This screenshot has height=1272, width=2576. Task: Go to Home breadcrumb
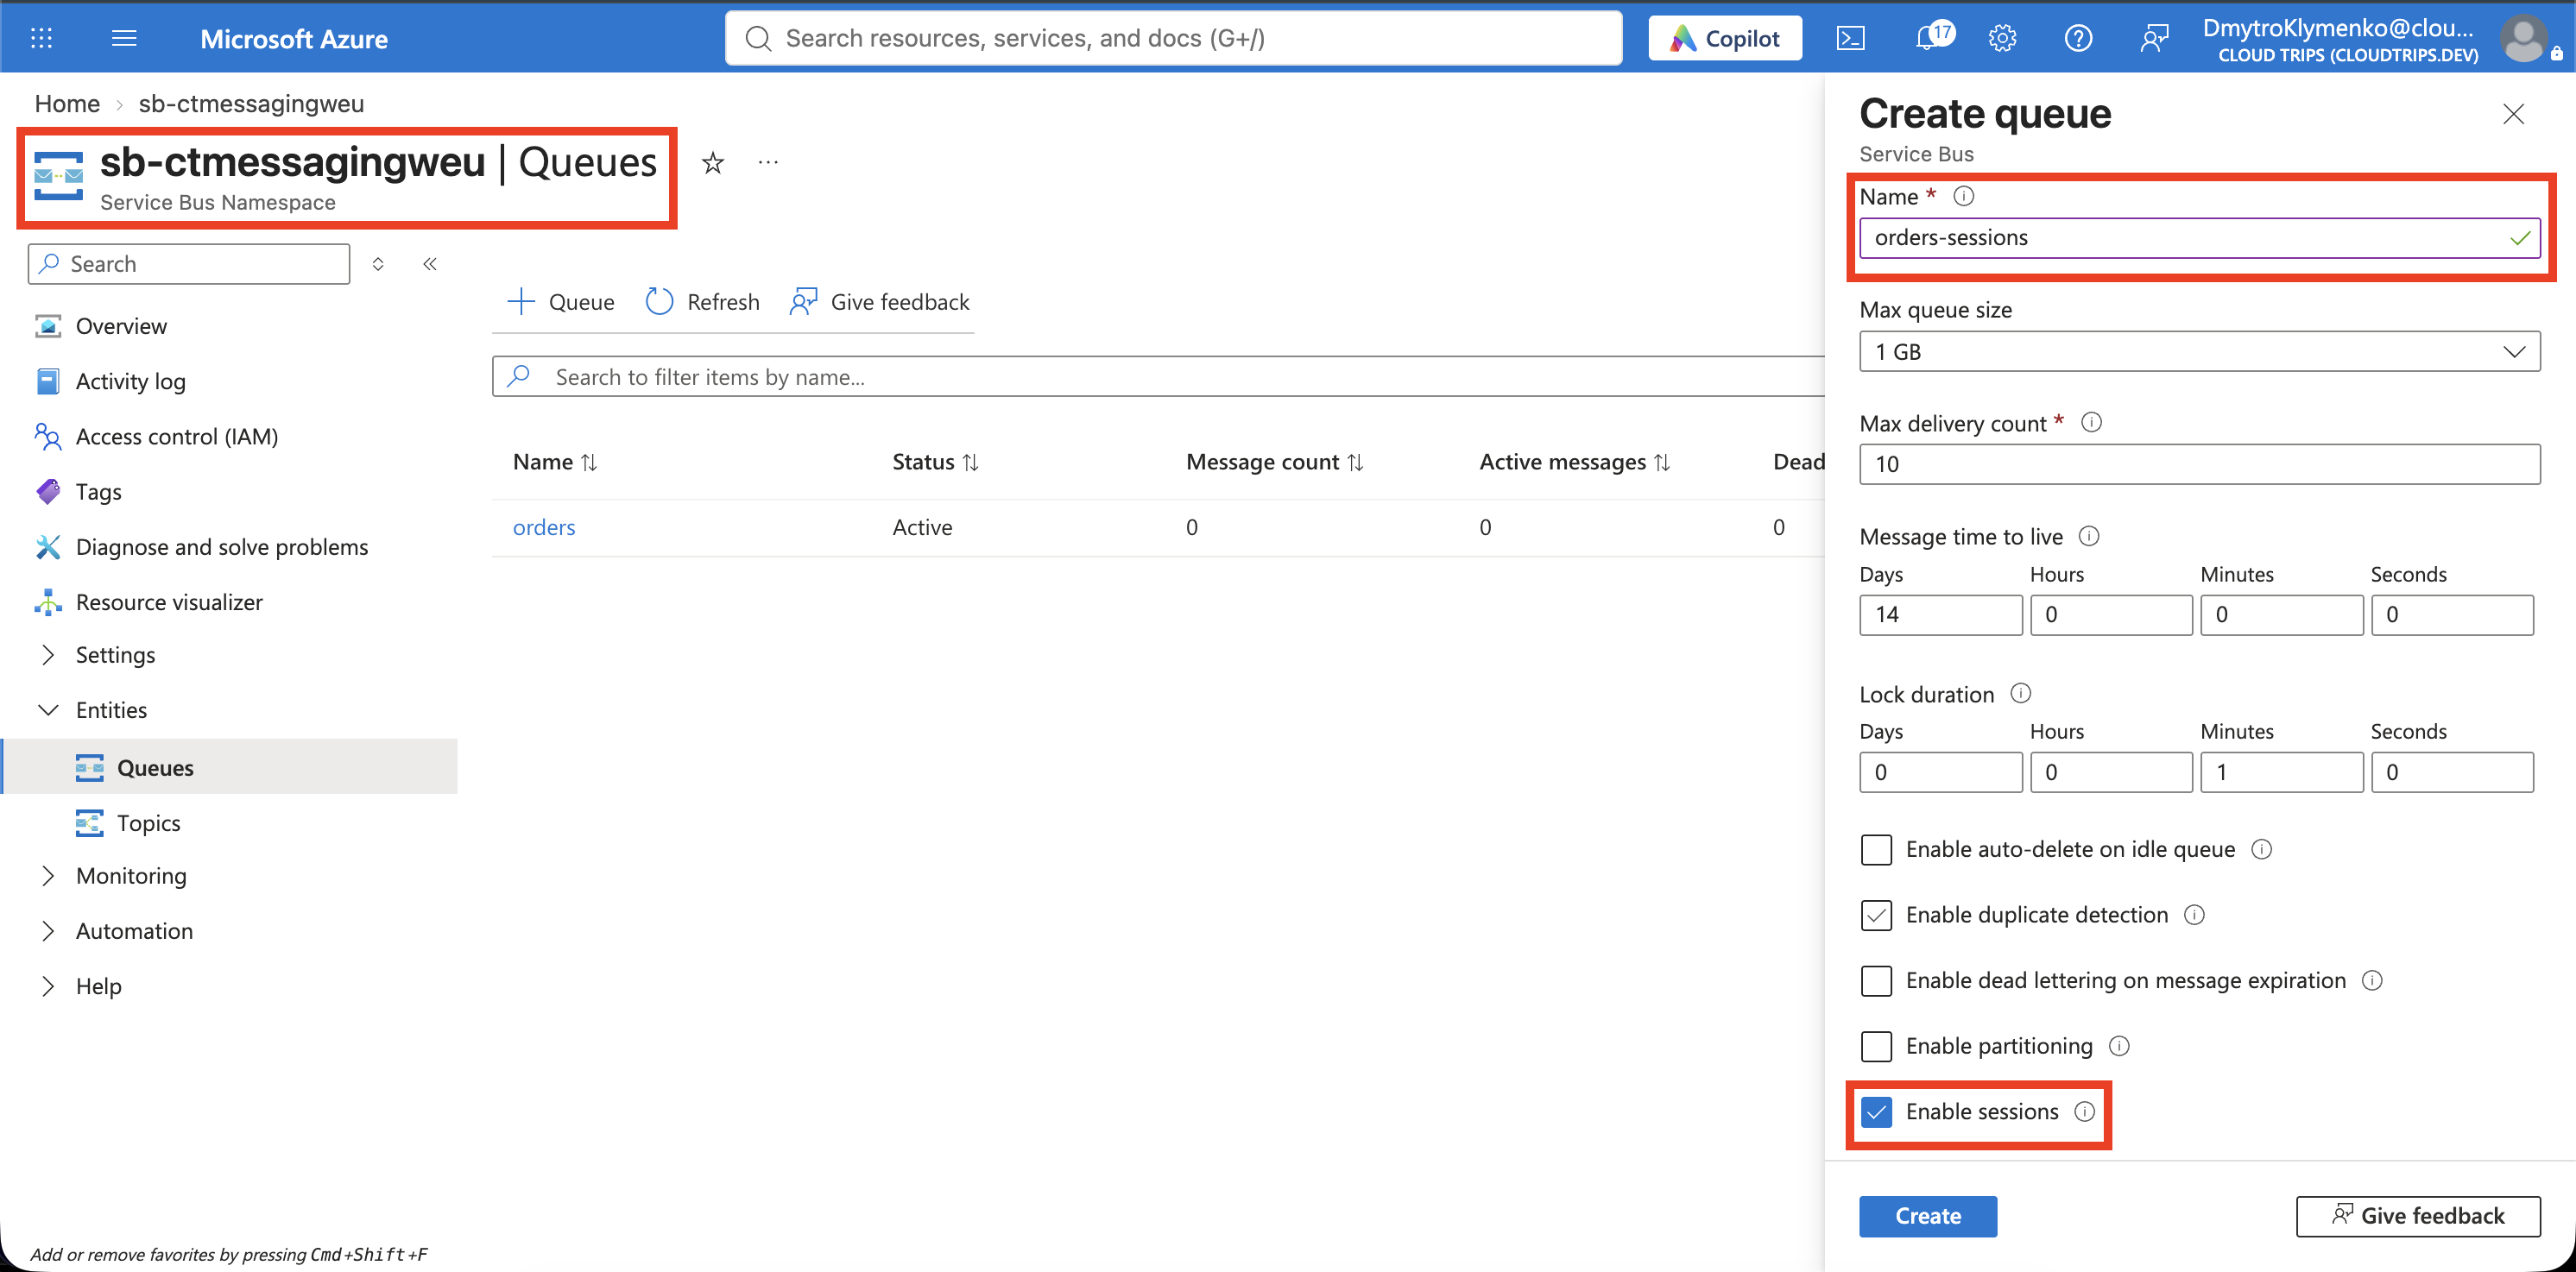click(67, 104)
